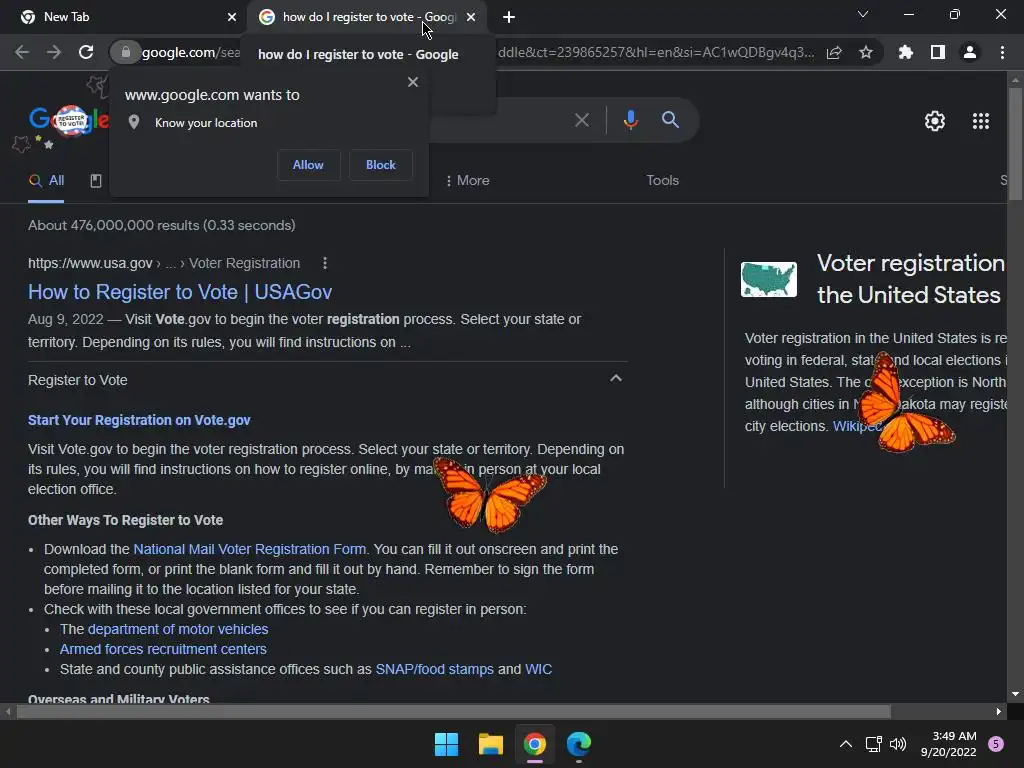Close the register to vote Google tab
This screenshot has width=1024, height=768.
click(x=471, y=17)
